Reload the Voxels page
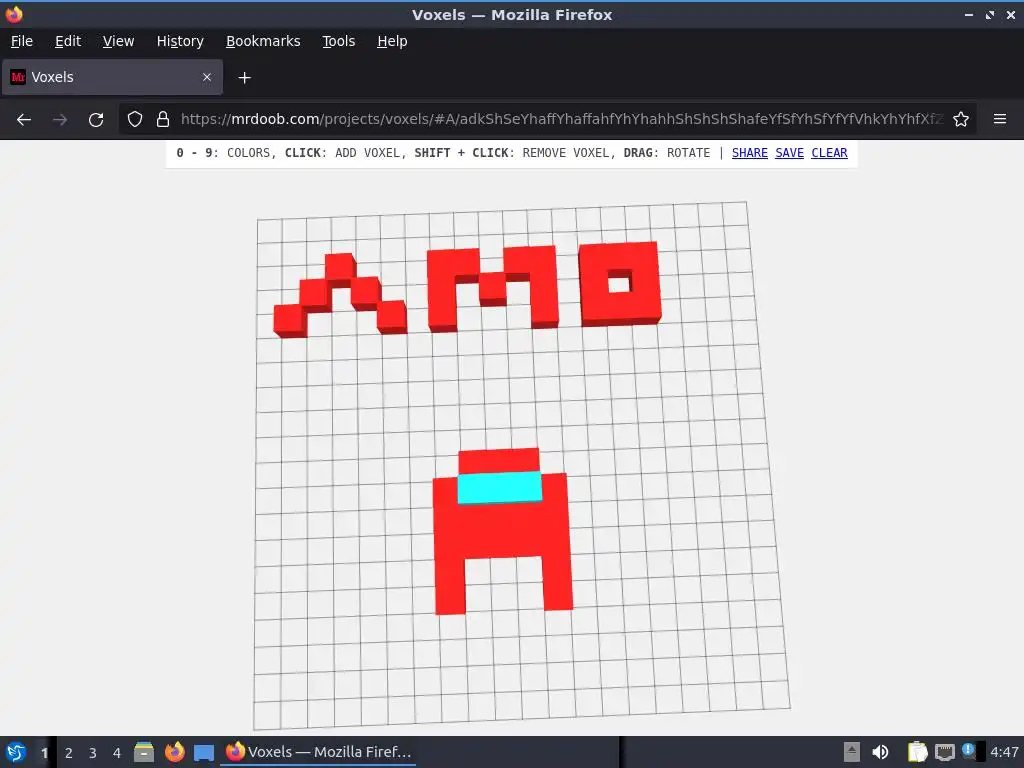The image size is (1024, 768). click(x=96, y=120)
